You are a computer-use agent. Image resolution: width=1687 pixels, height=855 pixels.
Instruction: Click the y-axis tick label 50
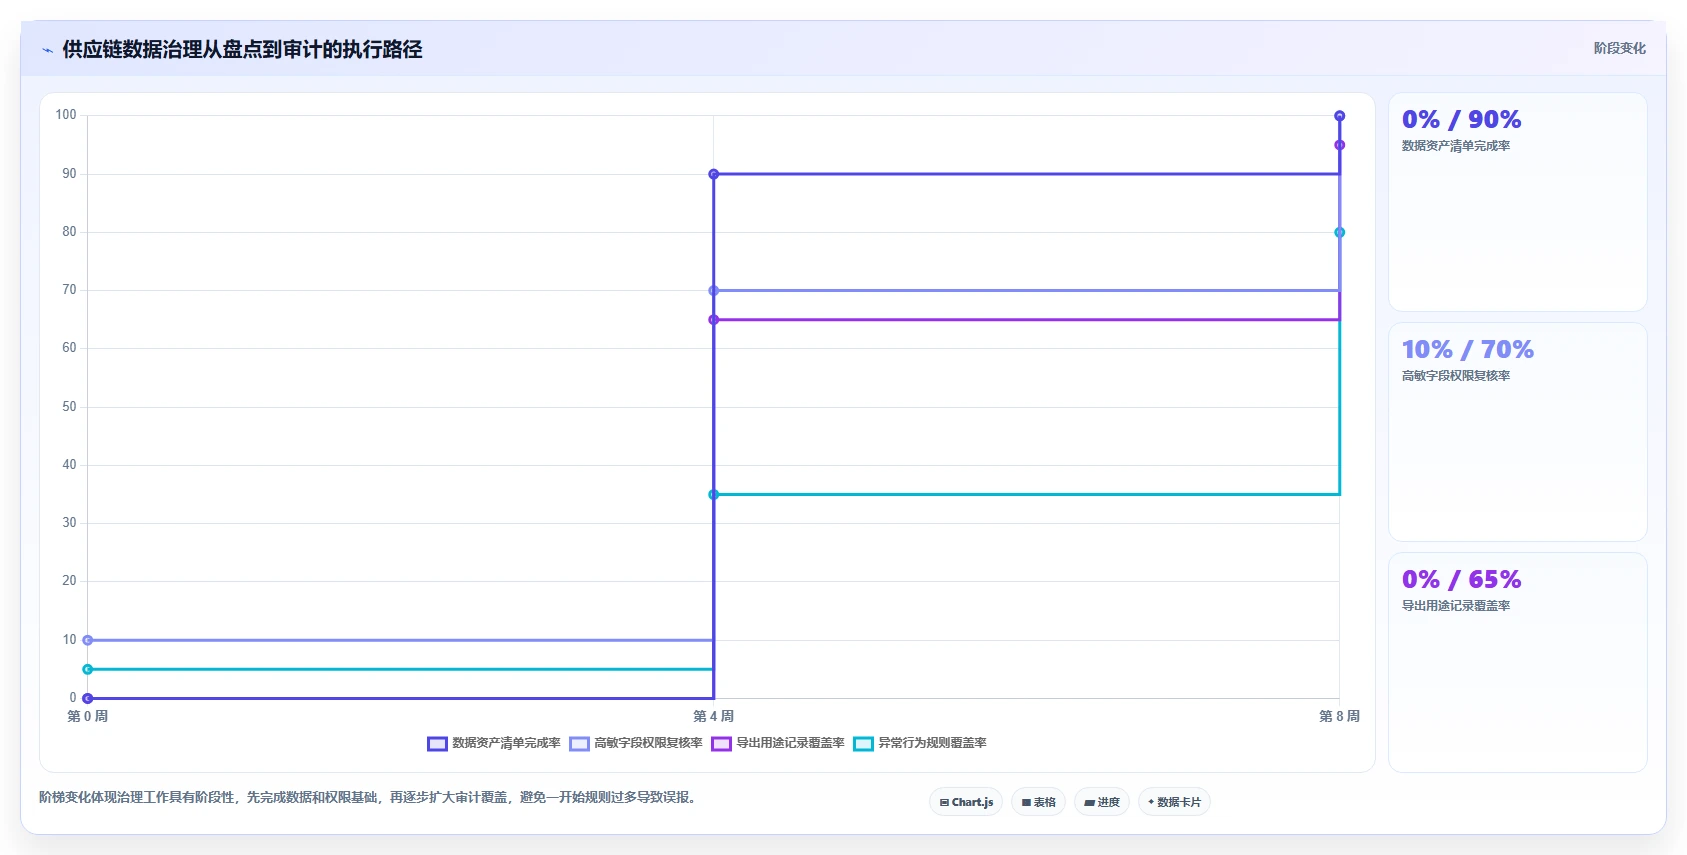tap(69, 407)
